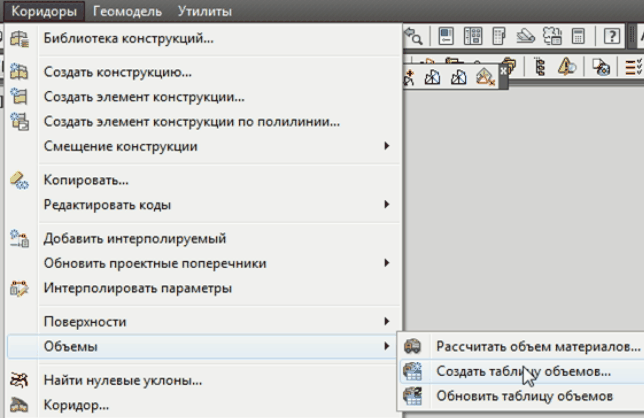The image size is (644, 418).
Task: Click the icon beside Рассчитать объем материалов
Action: [412, 346]
